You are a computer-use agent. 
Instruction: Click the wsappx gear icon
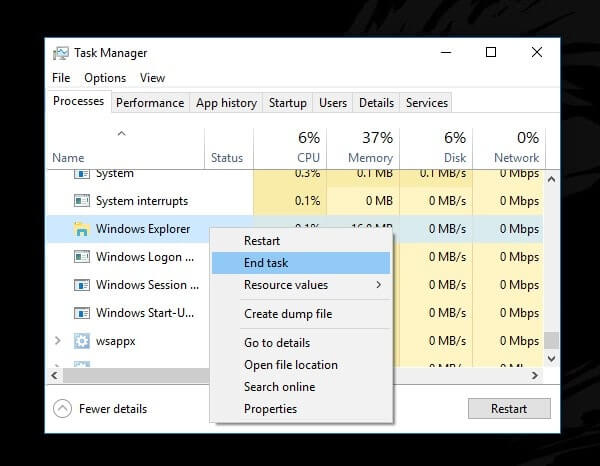tap(82, 341)
